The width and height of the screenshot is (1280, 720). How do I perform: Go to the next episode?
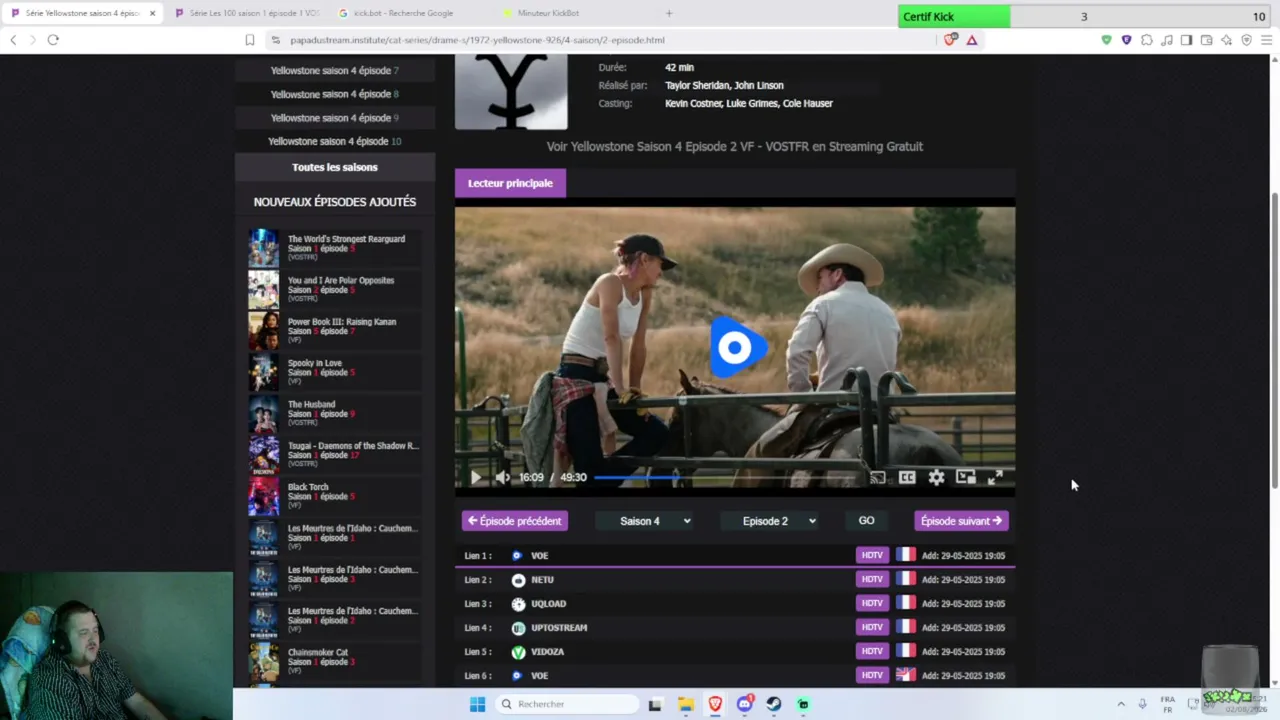pos(961,521)
